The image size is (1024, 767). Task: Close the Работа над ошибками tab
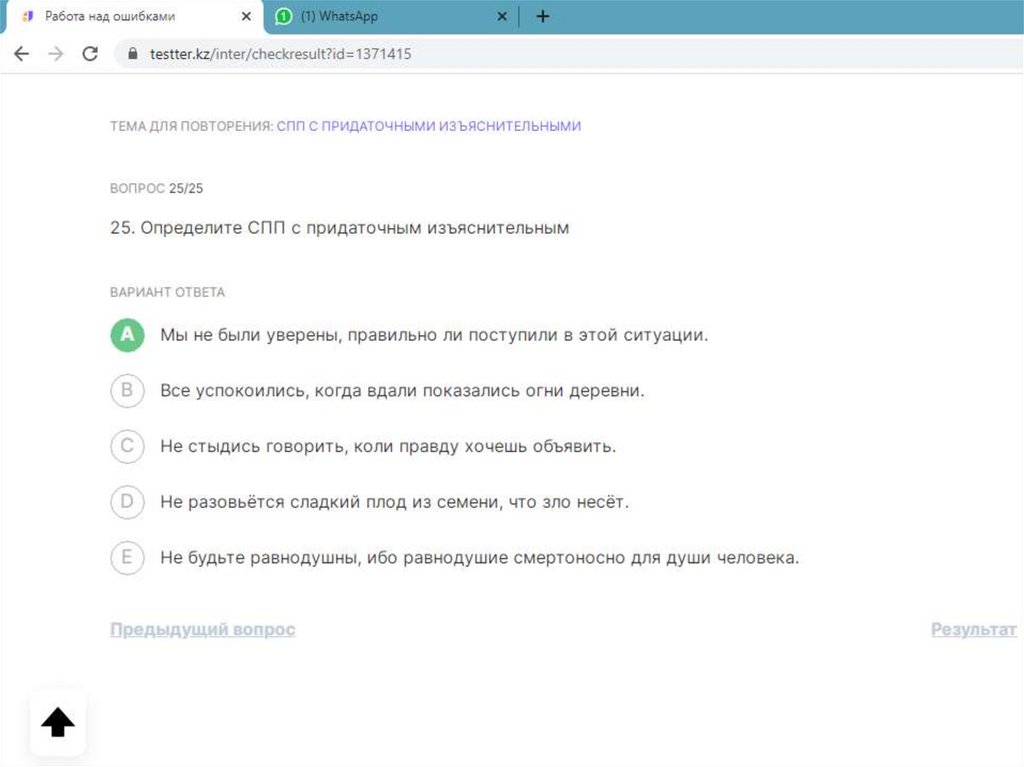(x=246, y=16)
